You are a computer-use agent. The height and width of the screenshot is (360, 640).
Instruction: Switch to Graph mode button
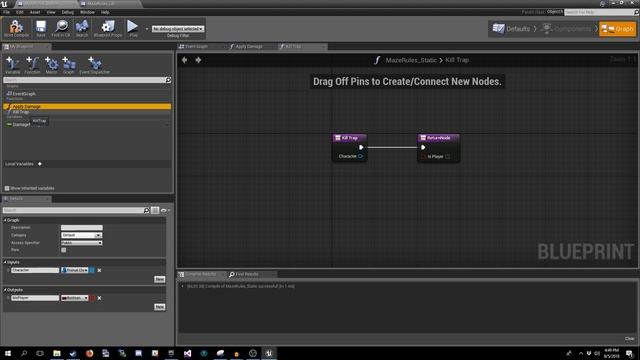618,29
